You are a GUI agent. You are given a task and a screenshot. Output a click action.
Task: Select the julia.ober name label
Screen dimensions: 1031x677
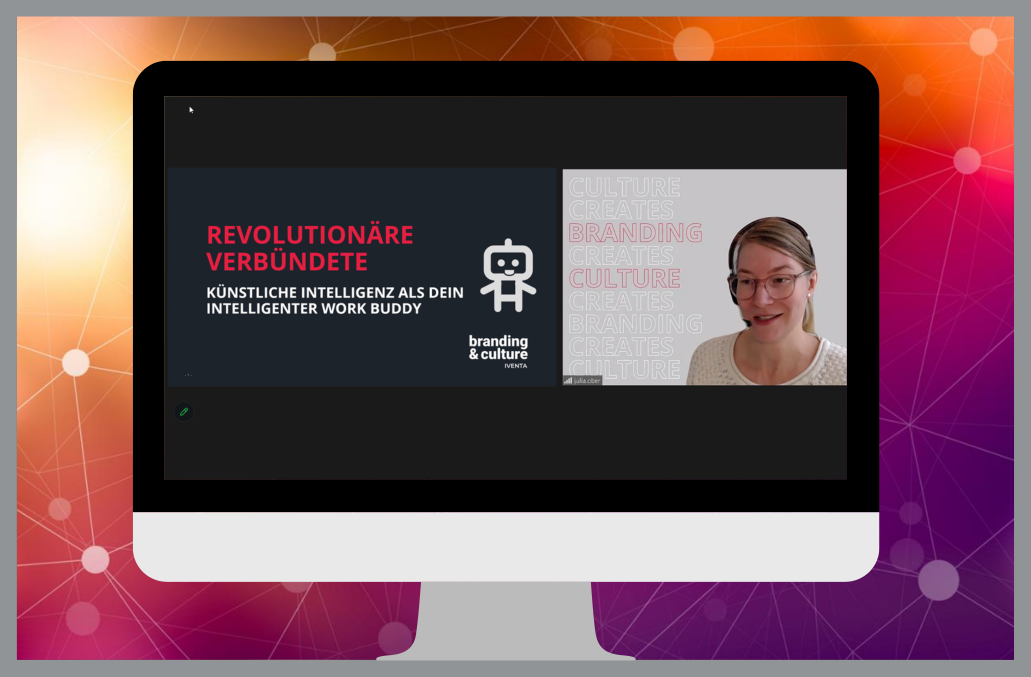click(x=587, y=381)
